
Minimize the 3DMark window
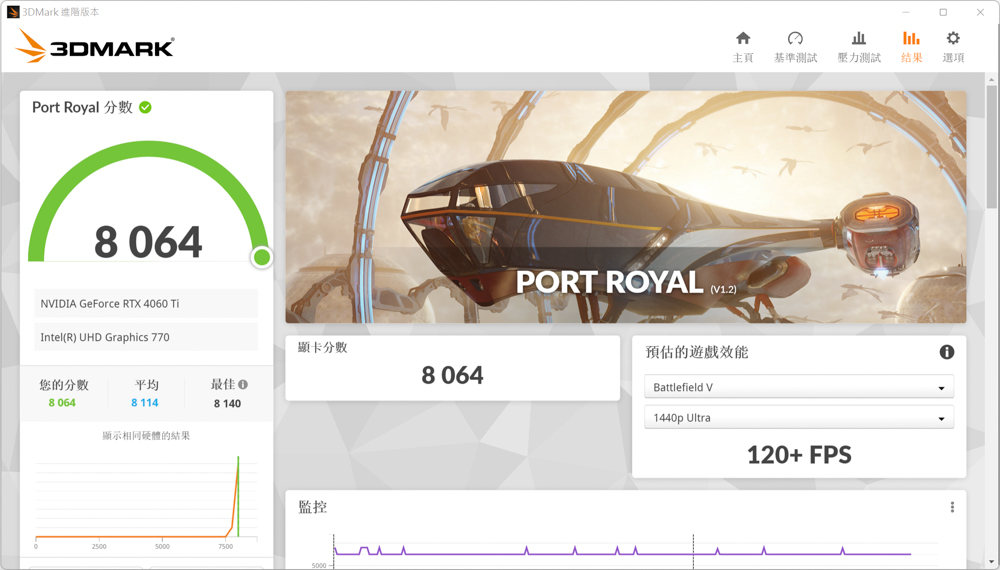[x=906, y=12]
